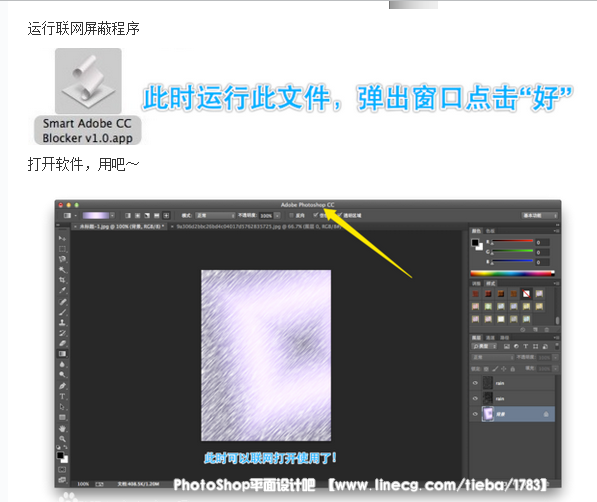
Task: Click the color spectrum ramp bar
Action: (x=512, y=273)
